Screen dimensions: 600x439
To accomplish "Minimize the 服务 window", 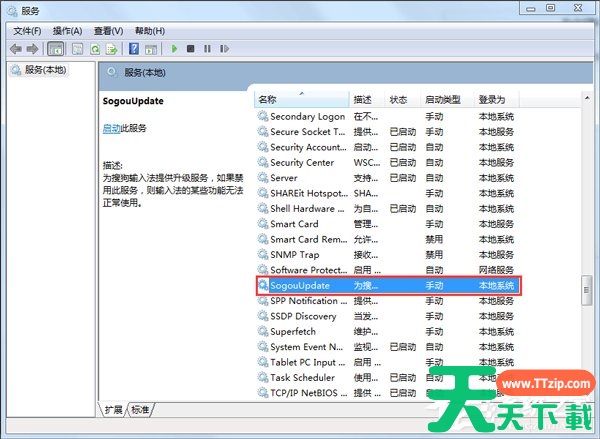I will (530, 8).
